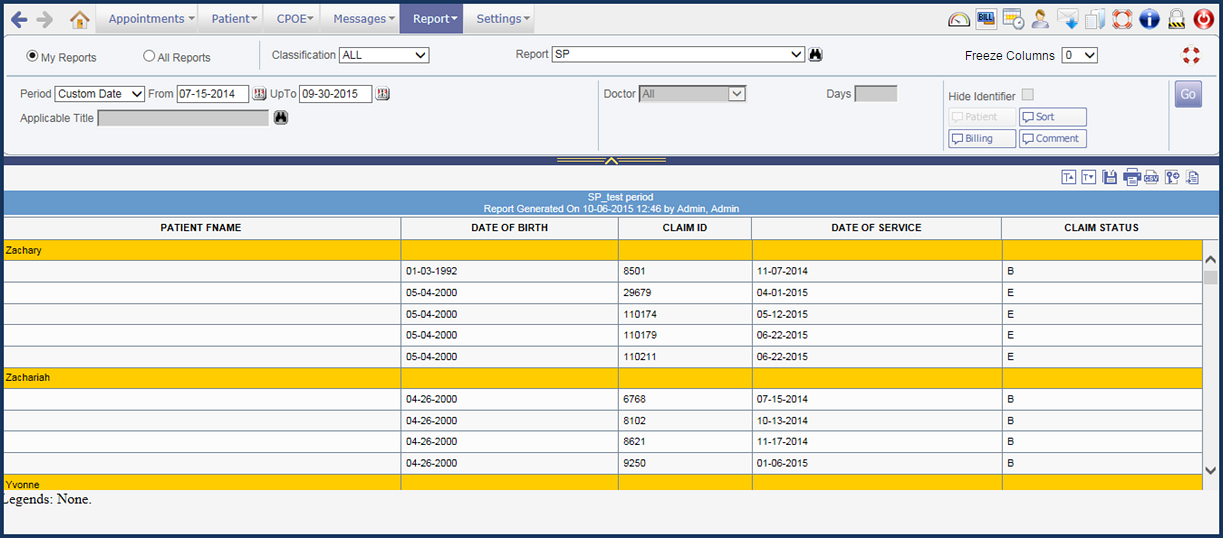Click the UpTo date field
This screenshot has width=1223, height=538.
coord(336,94)
